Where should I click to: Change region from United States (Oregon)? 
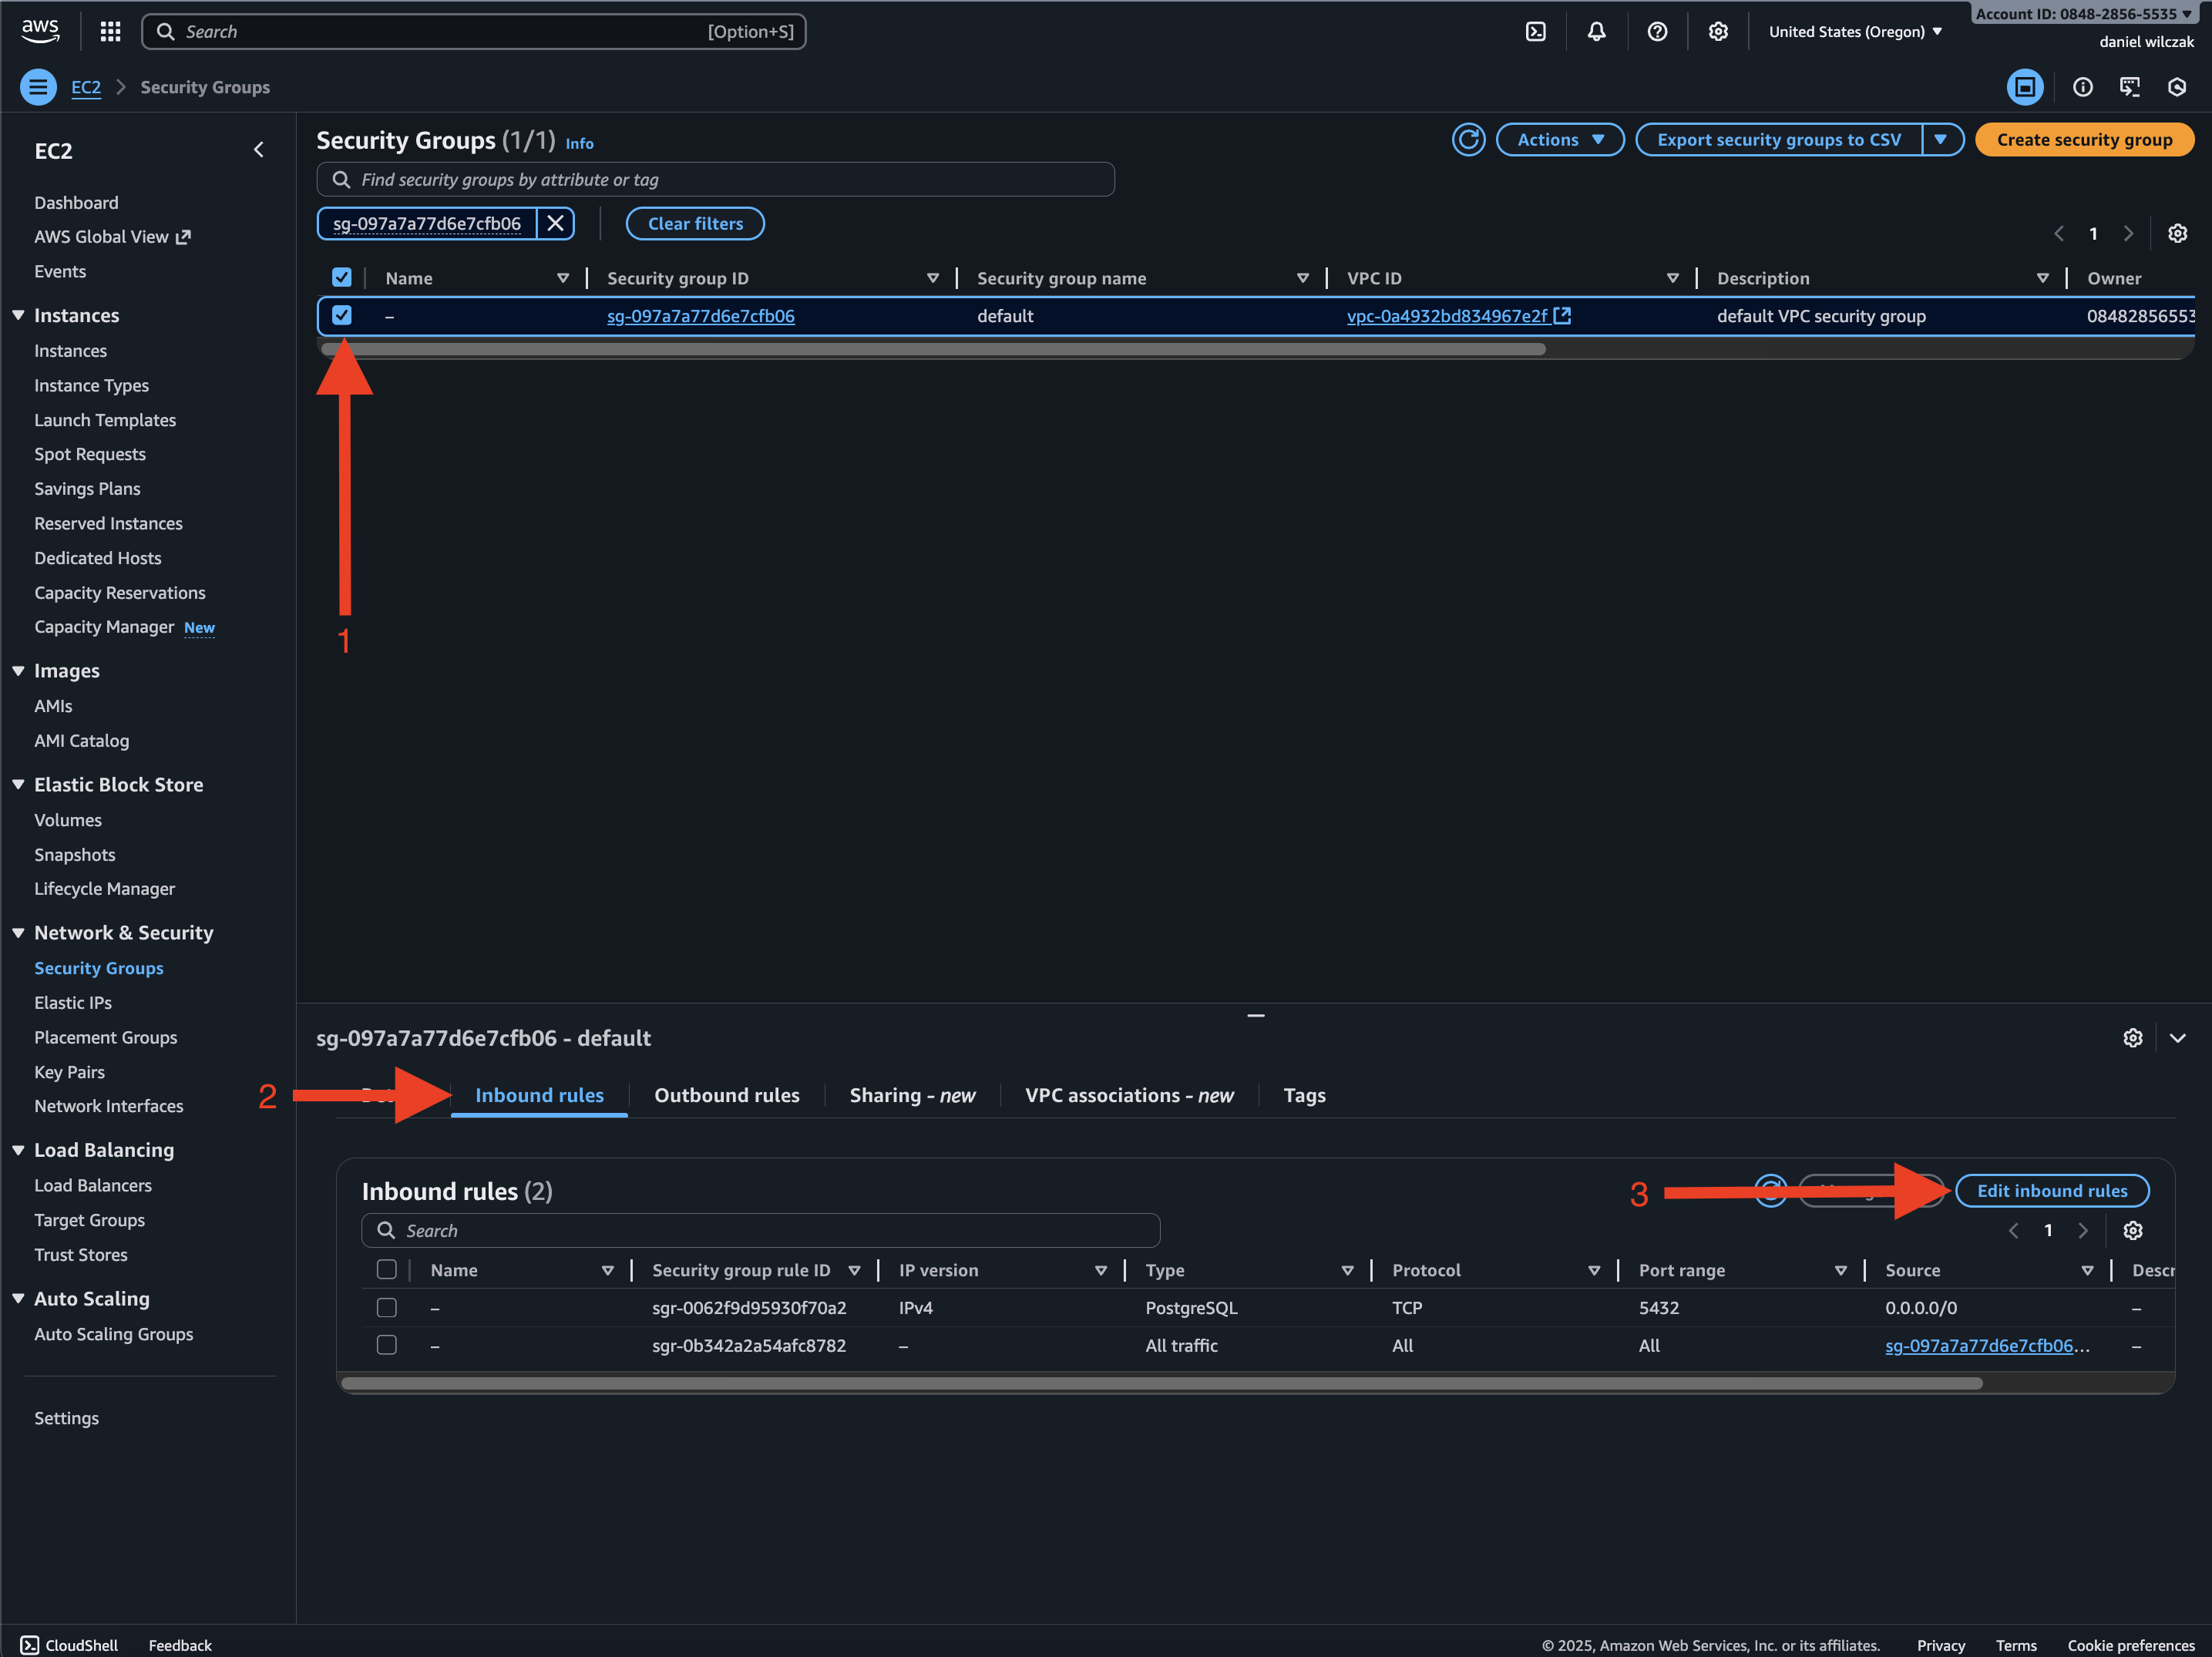pos(1855,32)
